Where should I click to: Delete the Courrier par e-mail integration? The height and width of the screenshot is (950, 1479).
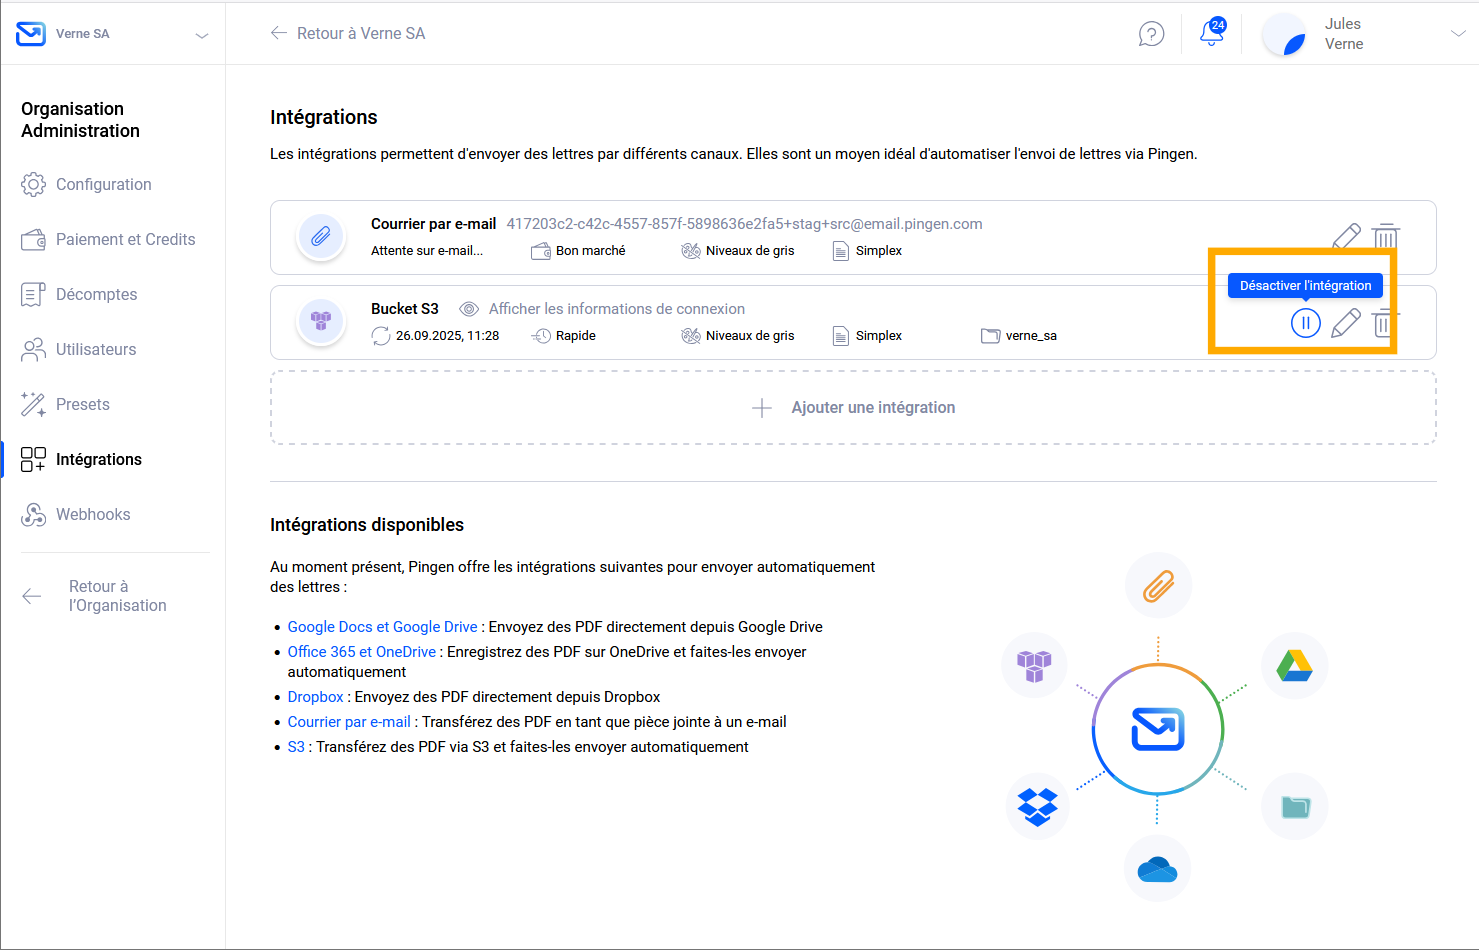(x=1385, y=237)
